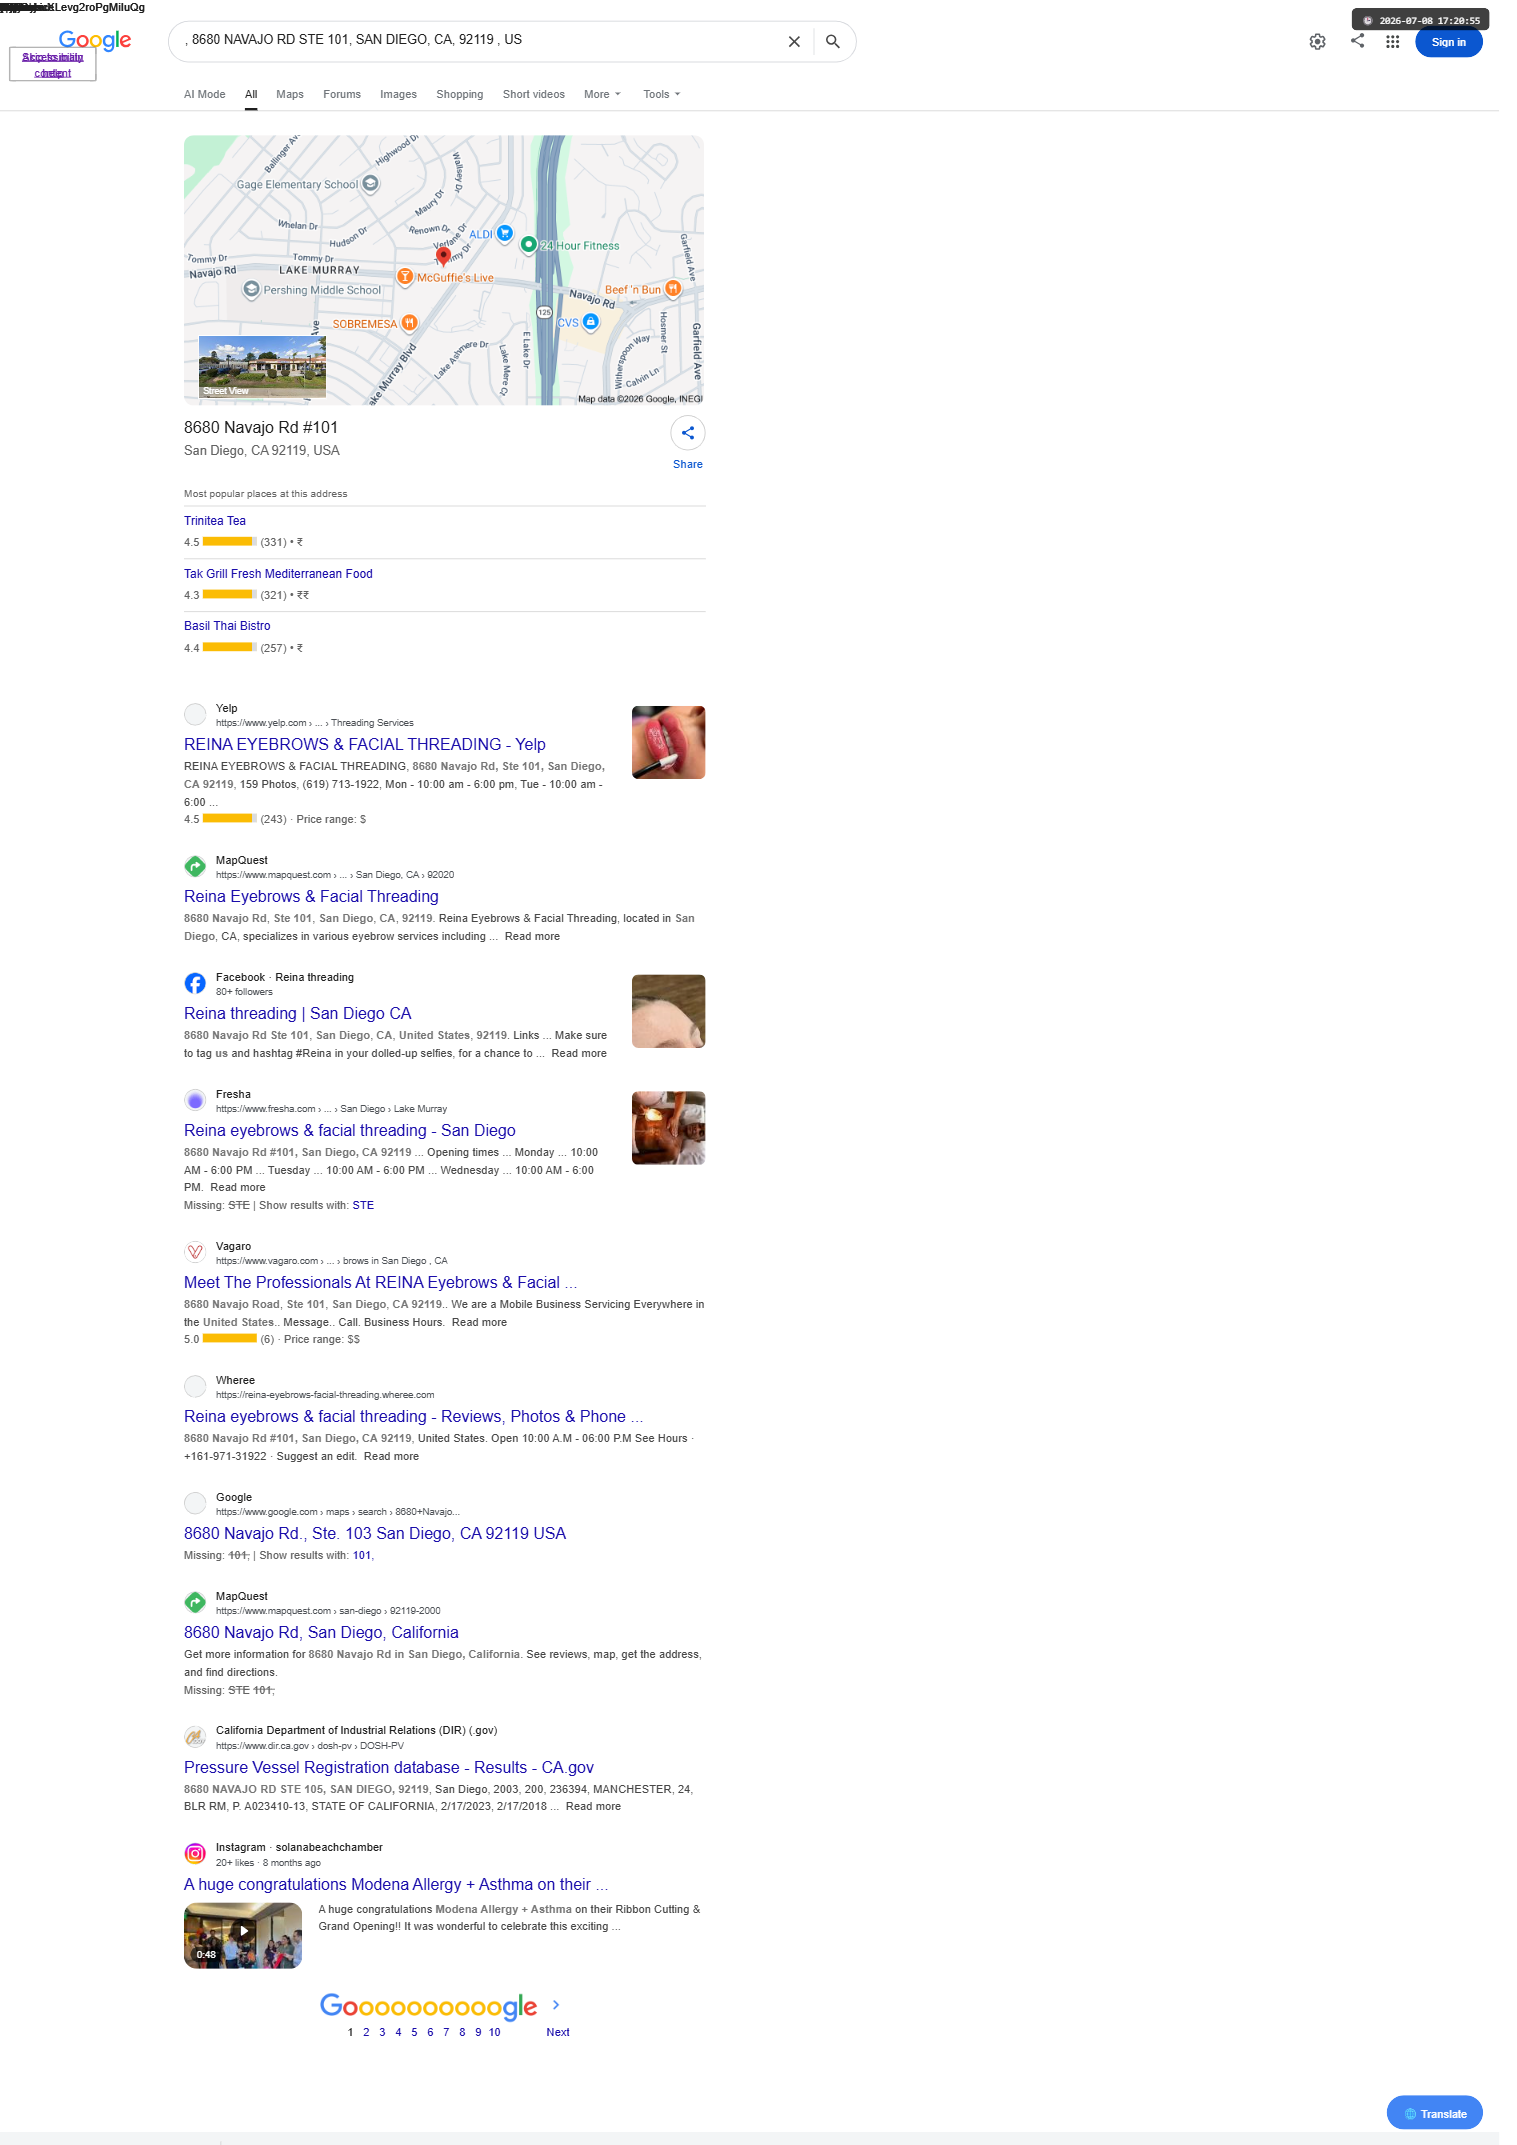Screen dimensions: 1517x2145
Task: Clear the search box text
Action: tap(794, 42)
